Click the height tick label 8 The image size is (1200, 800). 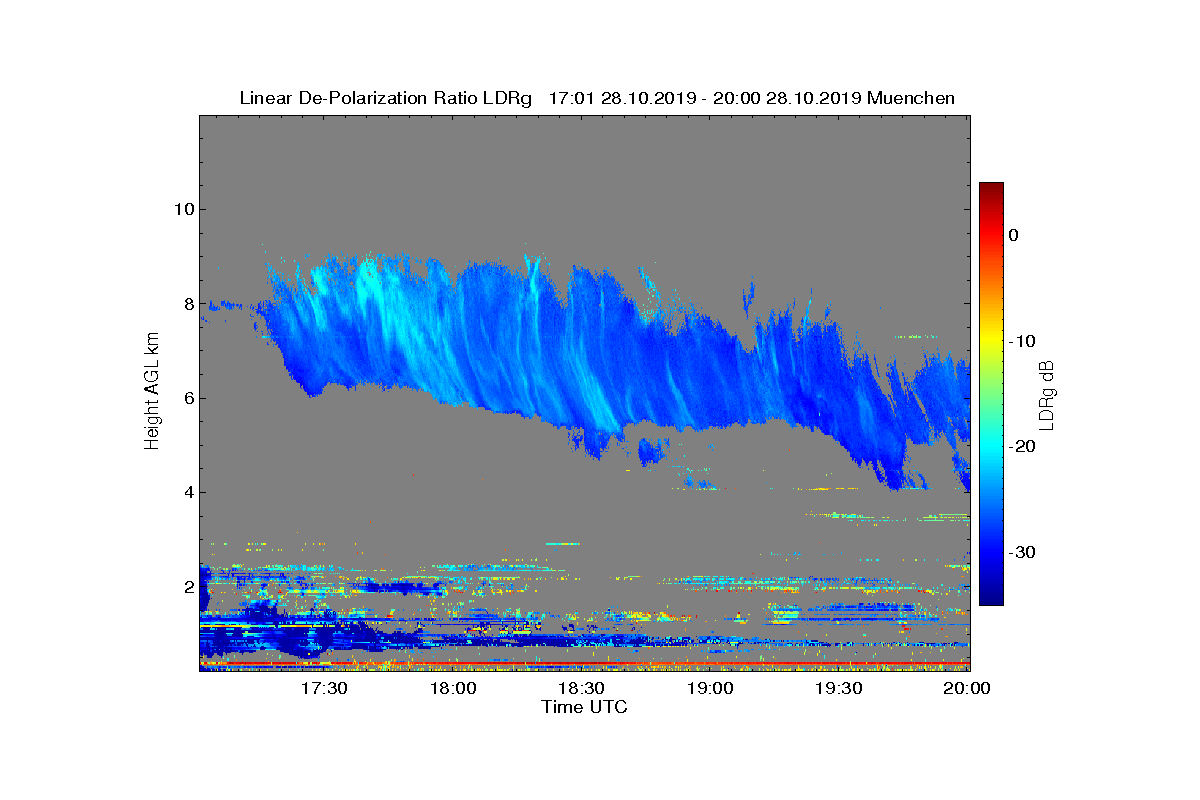pos(188,304)
